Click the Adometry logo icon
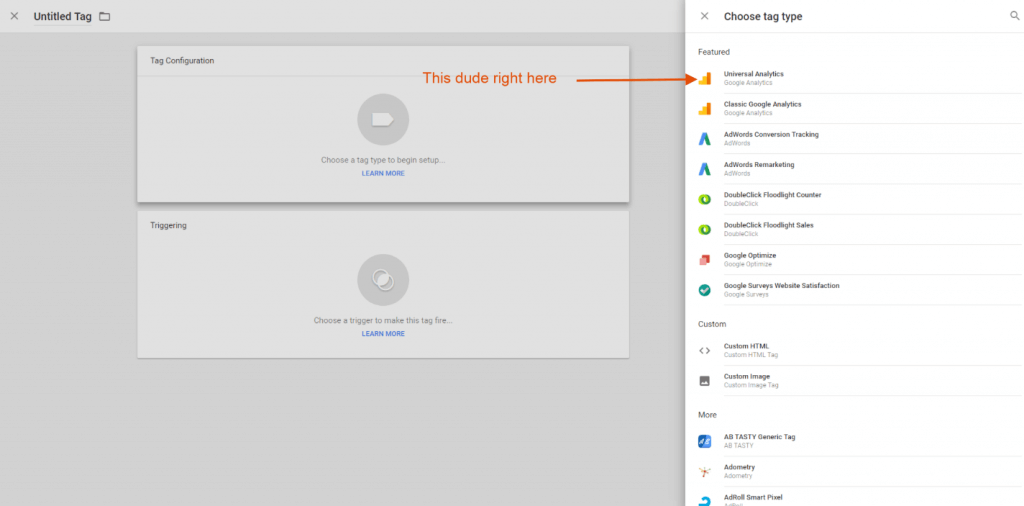Viewport: 1024px width, 506px height. (705, 471)
